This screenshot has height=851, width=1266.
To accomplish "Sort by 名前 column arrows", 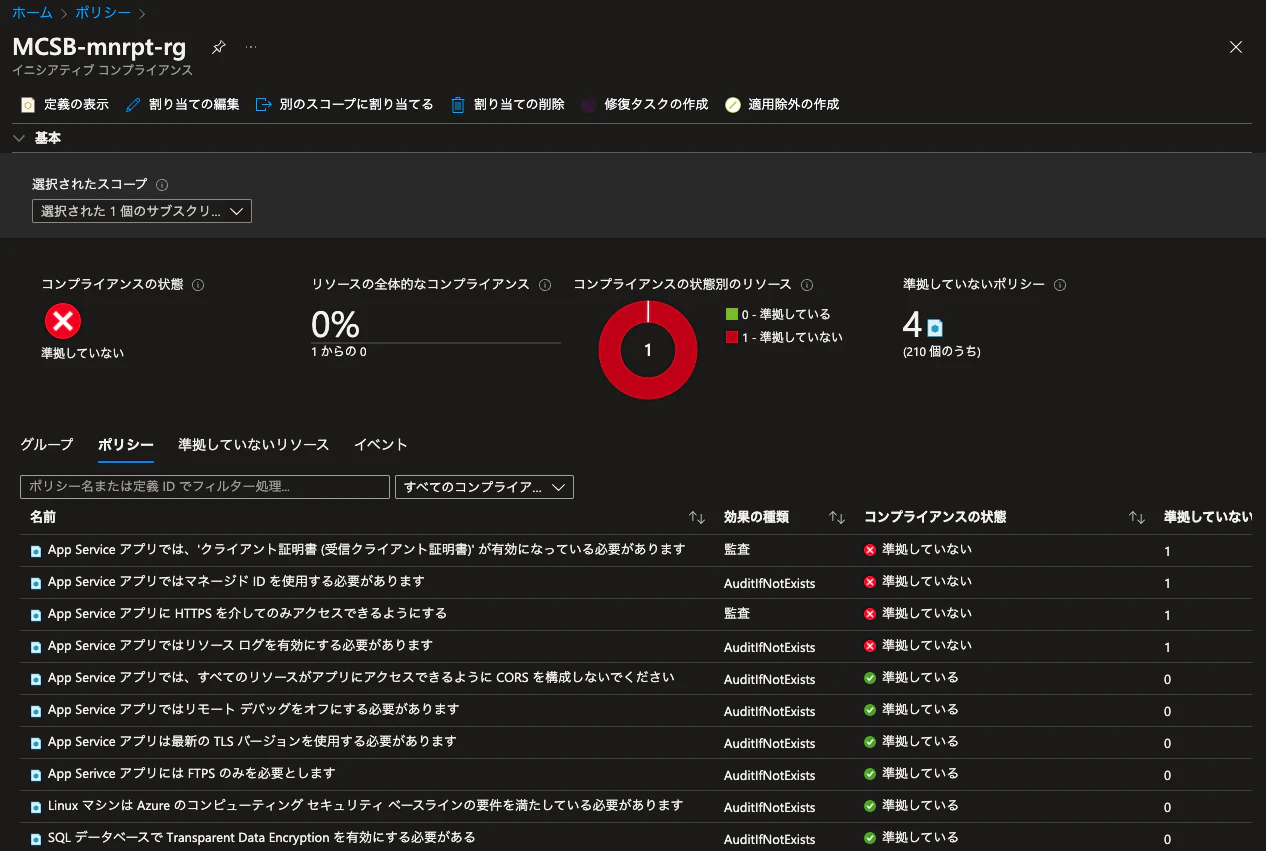I will pos(697,518).
